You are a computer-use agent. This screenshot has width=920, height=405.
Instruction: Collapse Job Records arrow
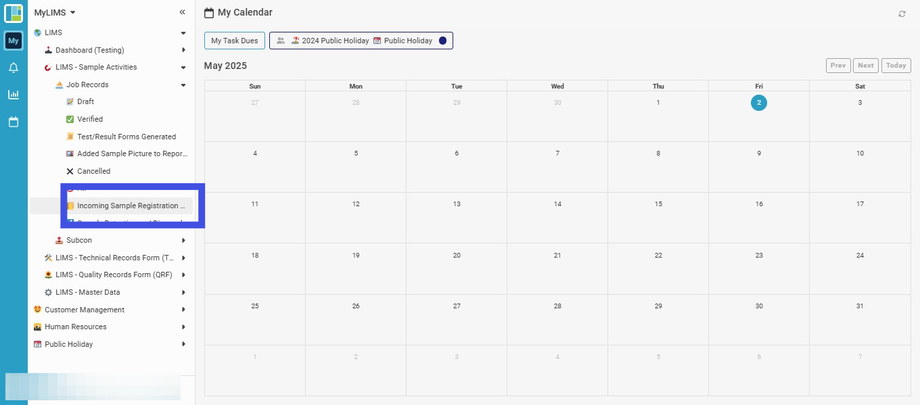tap(183, 85)
